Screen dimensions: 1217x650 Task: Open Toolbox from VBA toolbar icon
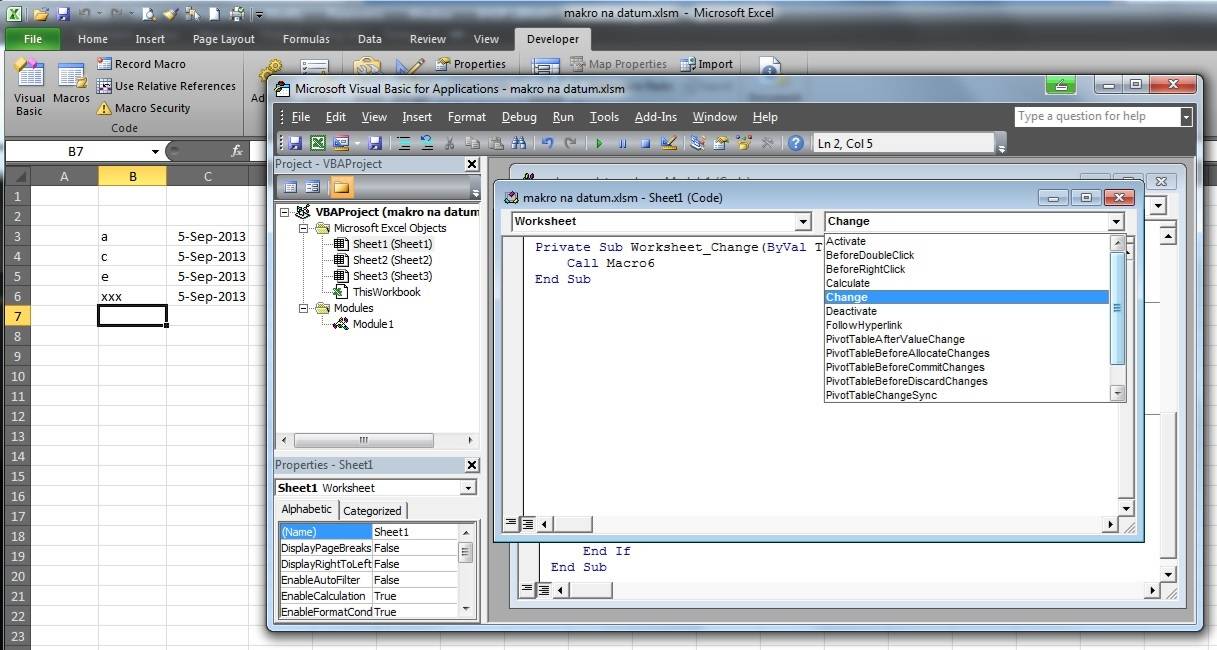[766, 143]
